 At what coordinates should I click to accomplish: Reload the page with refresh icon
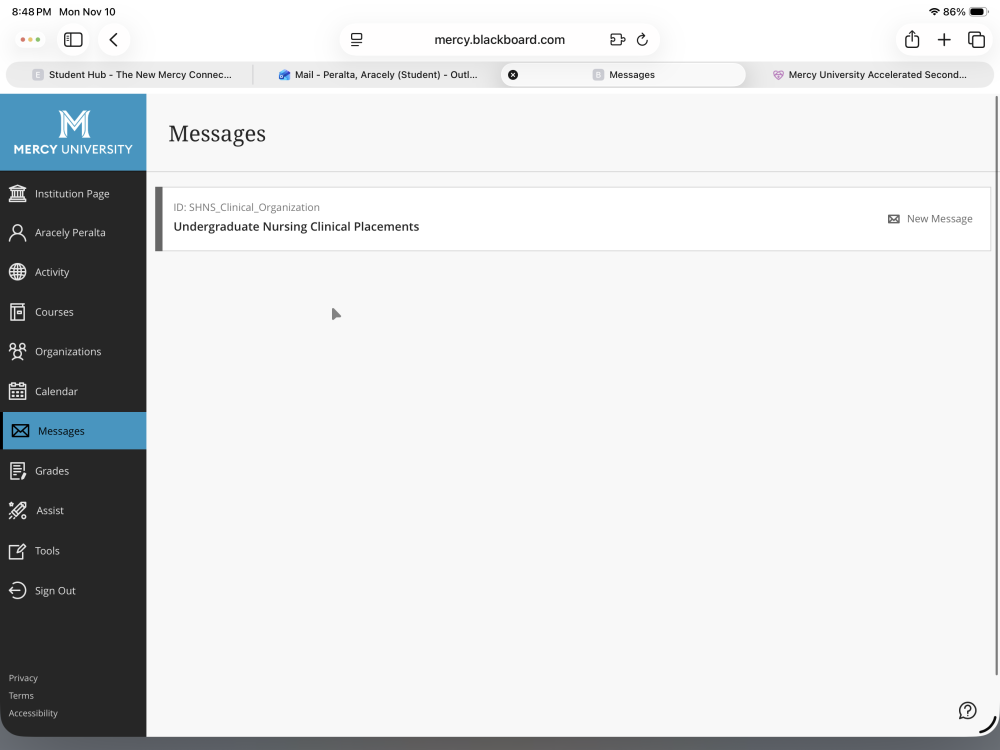click(642, 40)
